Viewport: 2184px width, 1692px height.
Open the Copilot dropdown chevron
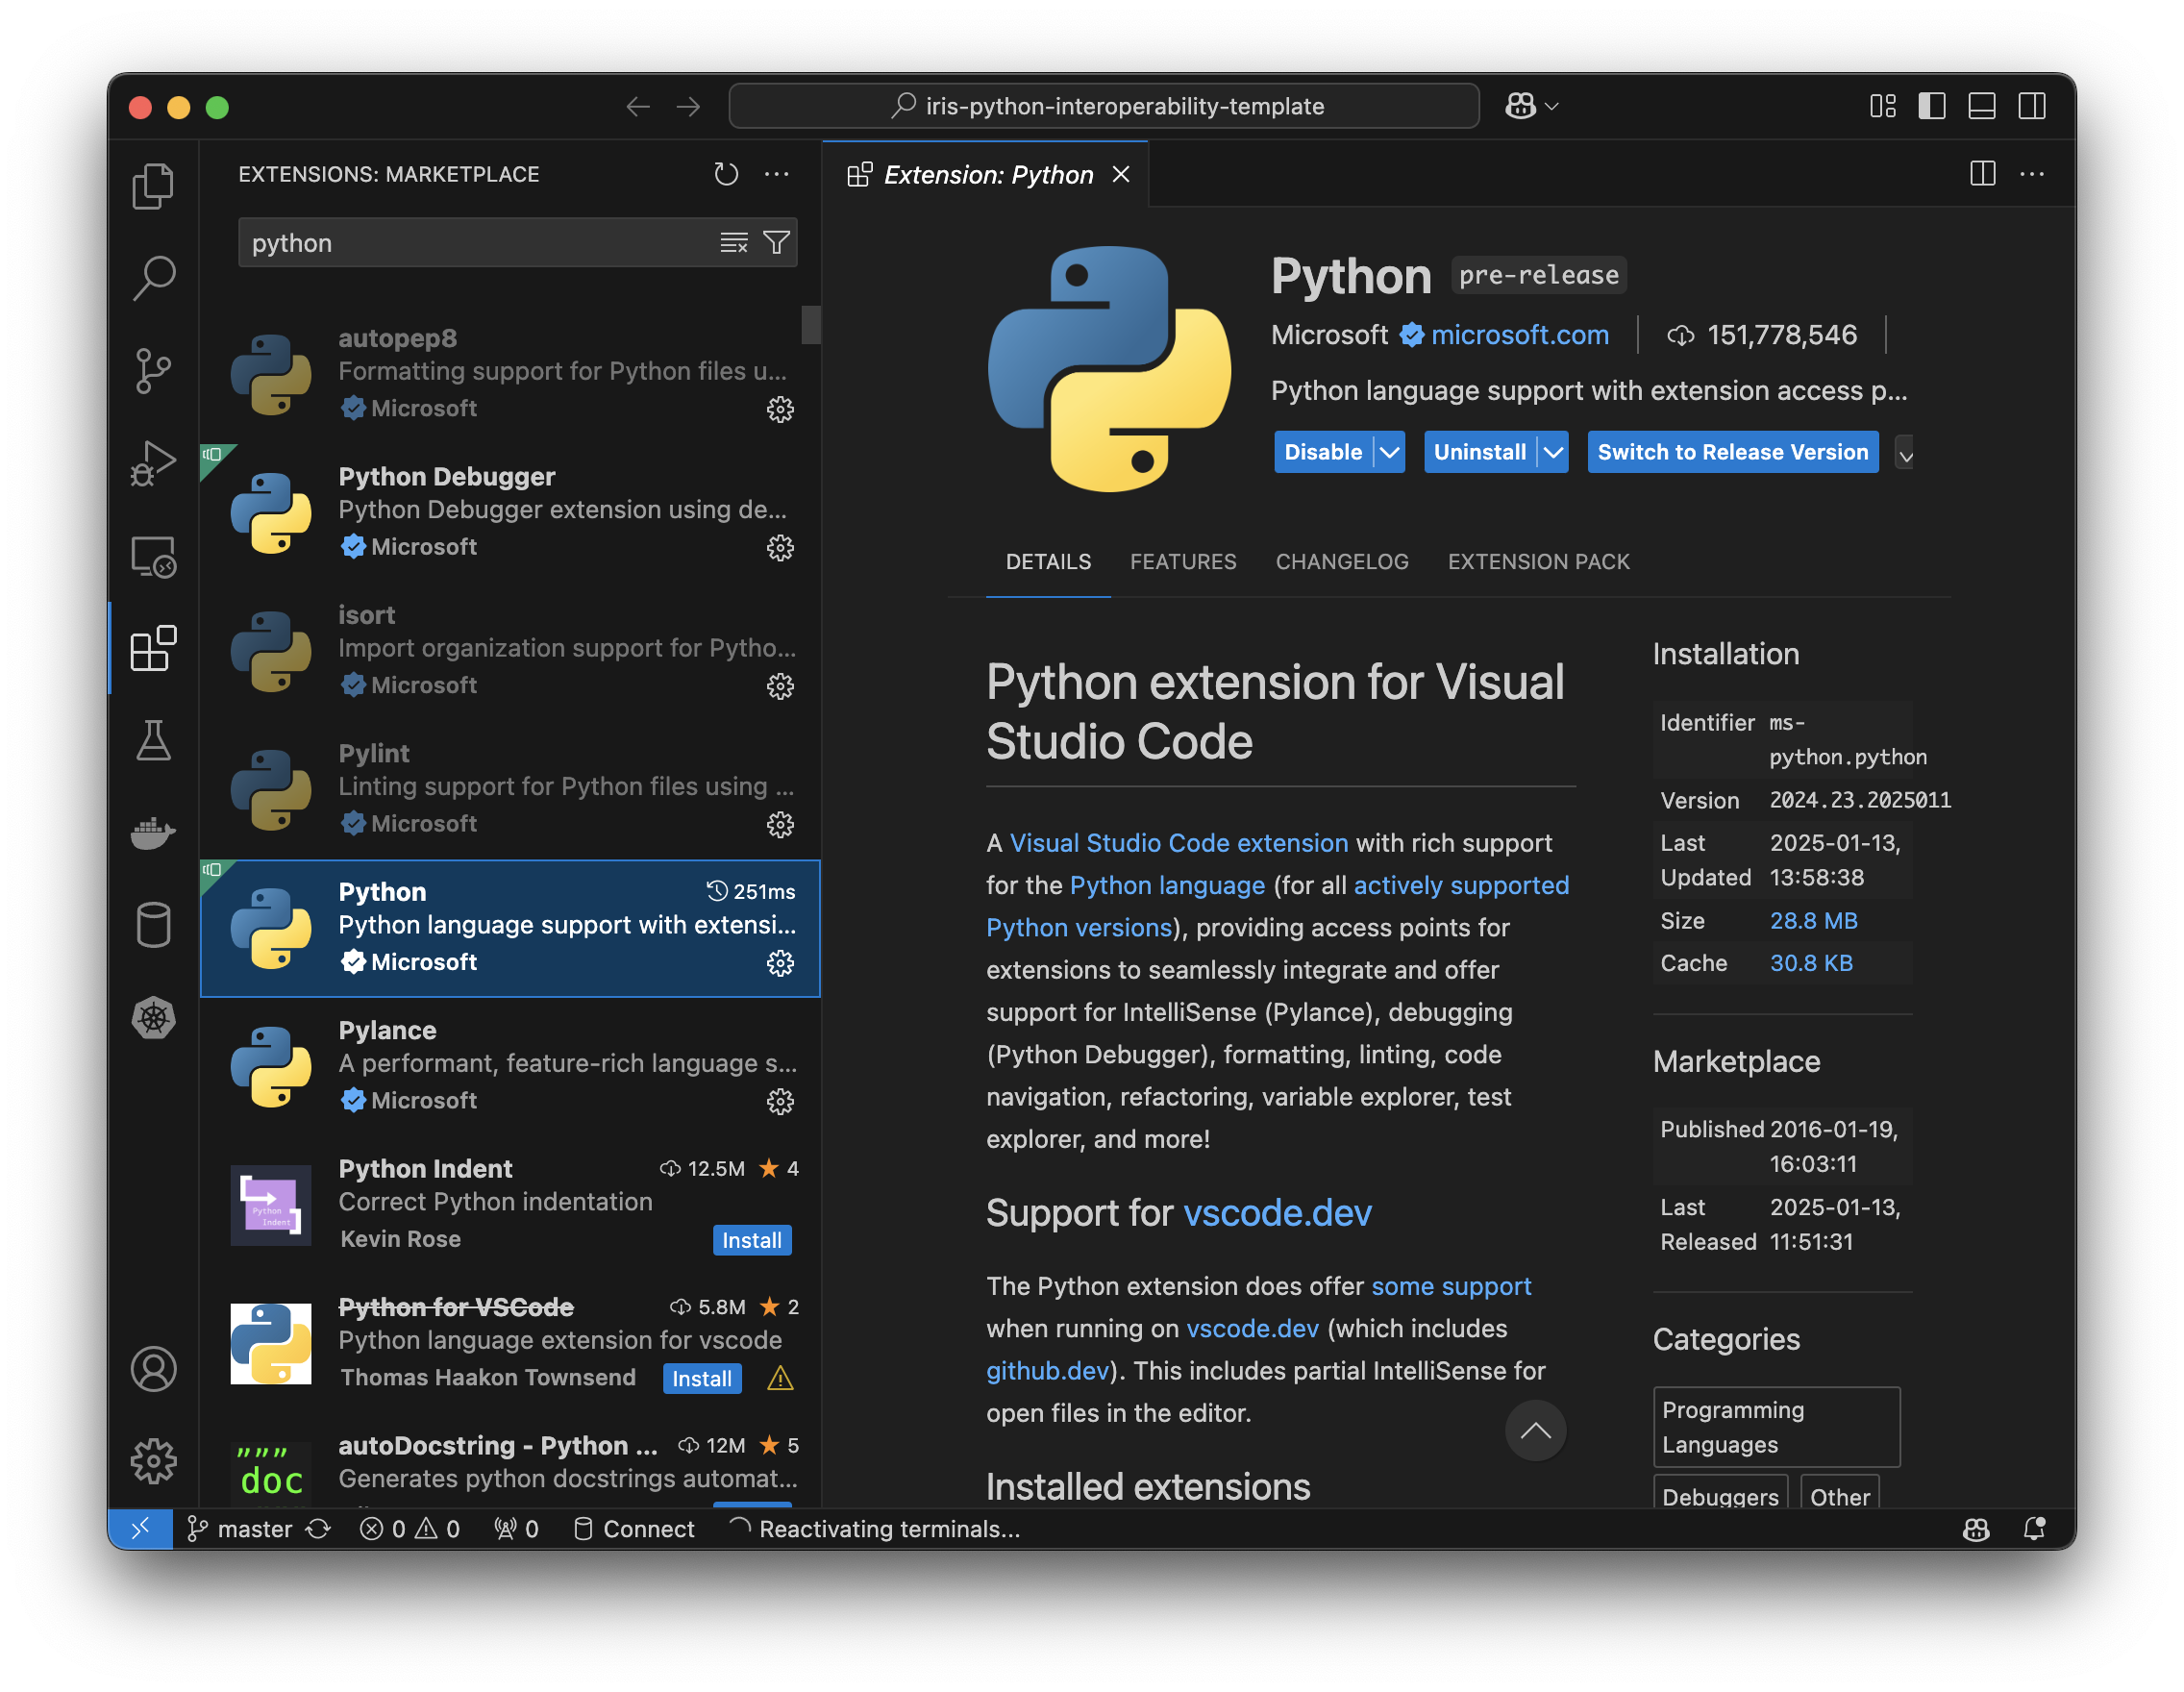pyautogui.click(x=1552, y=106)
